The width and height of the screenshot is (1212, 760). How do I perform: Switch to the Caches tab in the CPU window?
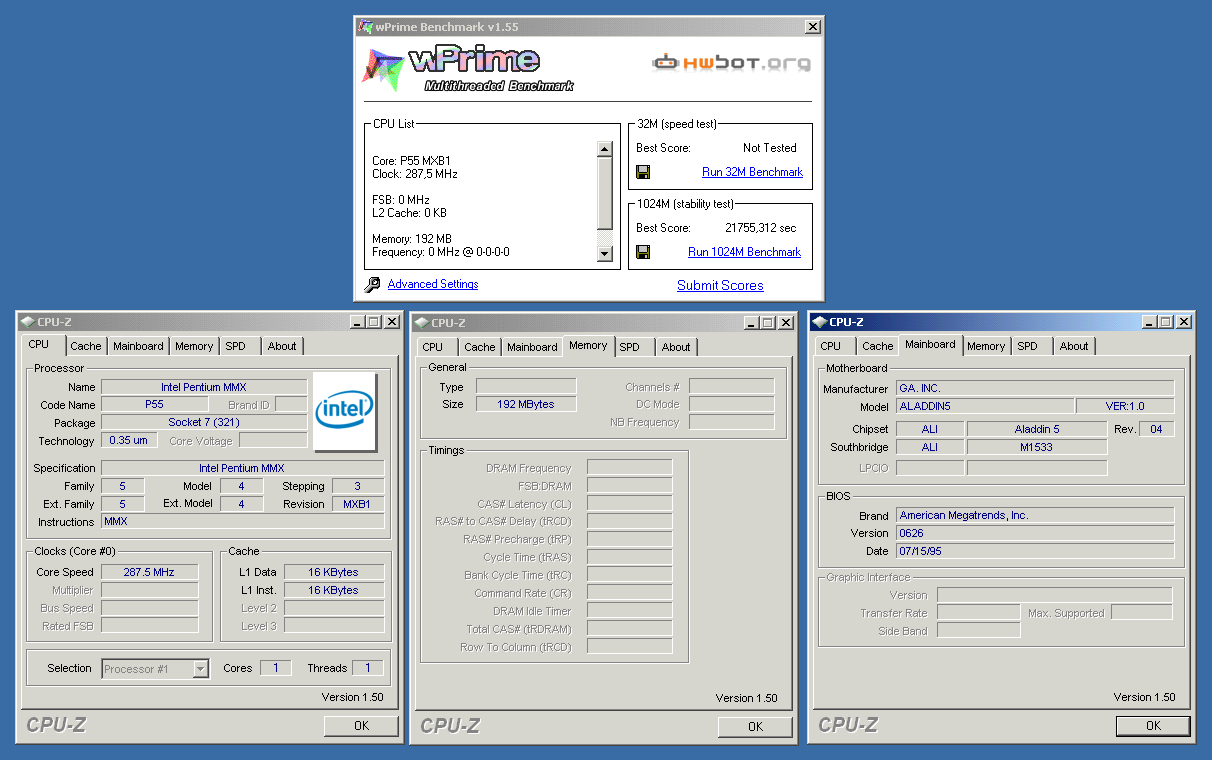[86, 346]
